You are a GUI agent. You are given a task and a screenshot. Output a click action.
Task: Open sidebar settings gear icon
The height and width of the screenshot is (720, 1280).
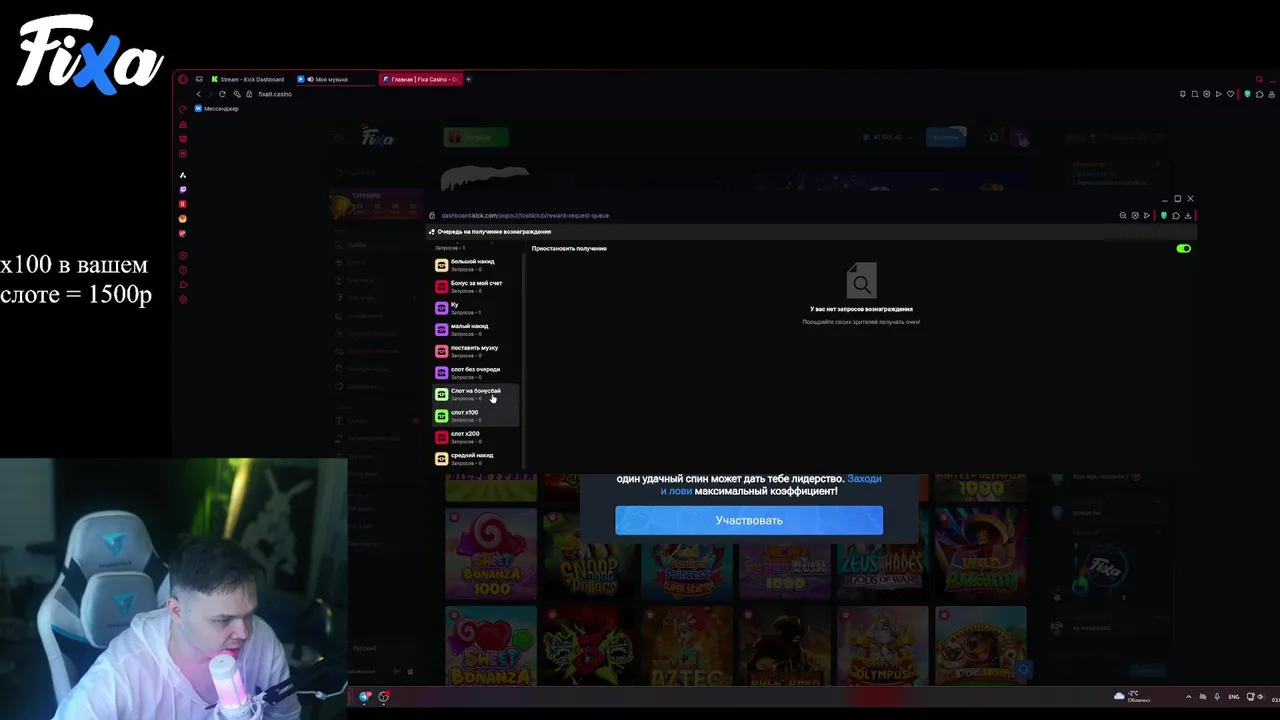[x=183, y=299]
